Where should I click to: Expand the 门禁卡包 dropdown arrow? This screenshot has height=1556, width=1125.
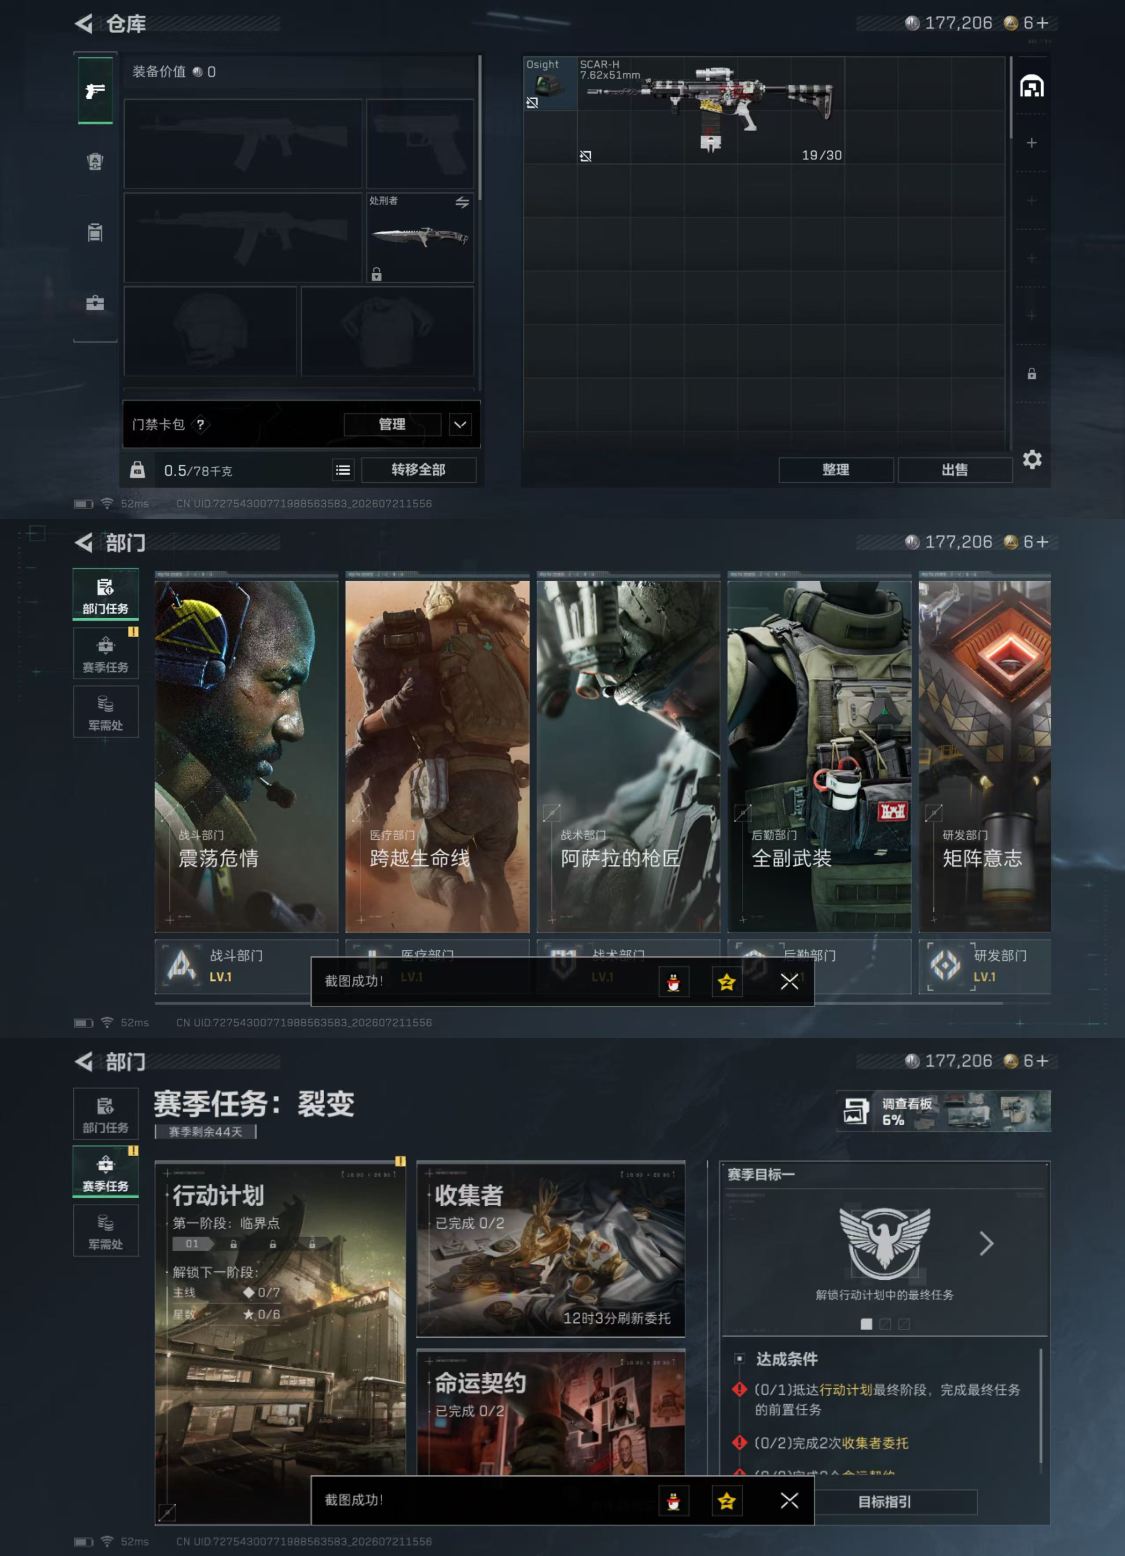[x=460, y=425]
